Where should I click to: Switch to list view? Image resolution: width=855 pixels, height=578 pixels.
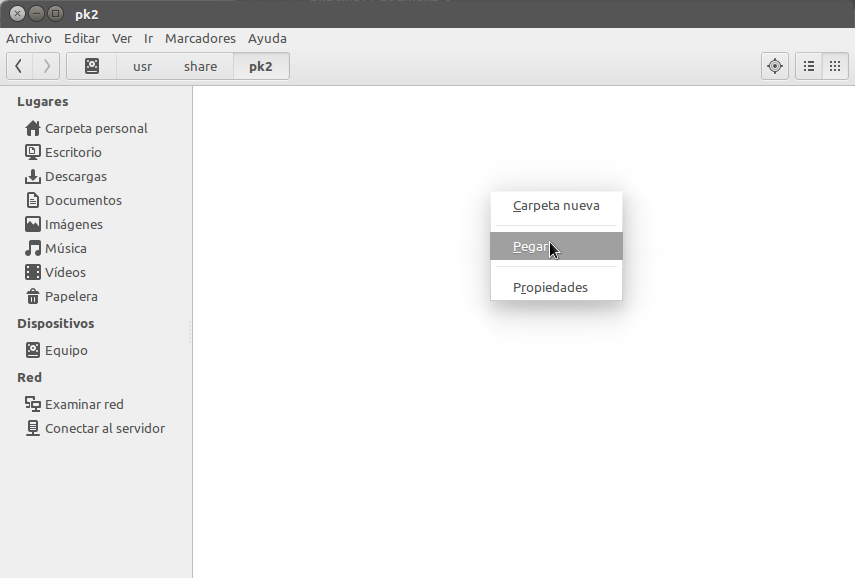pos(808,65)
